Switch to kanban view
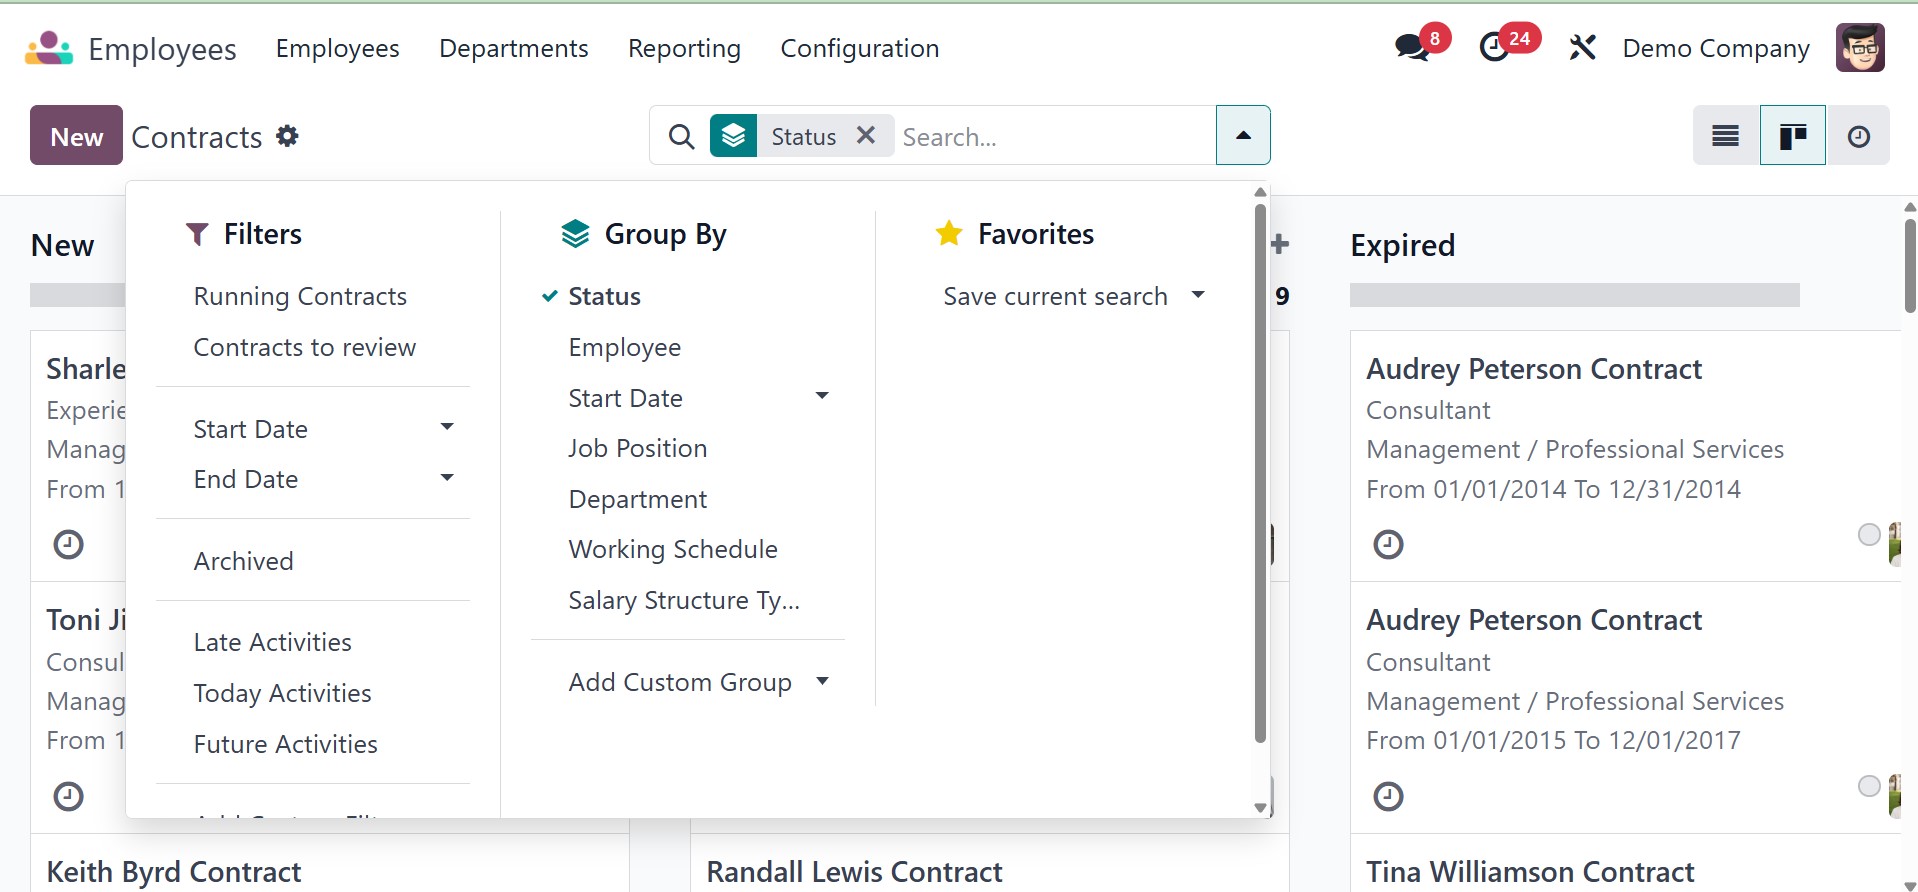1918x892 pixels. pos(1792,136)
